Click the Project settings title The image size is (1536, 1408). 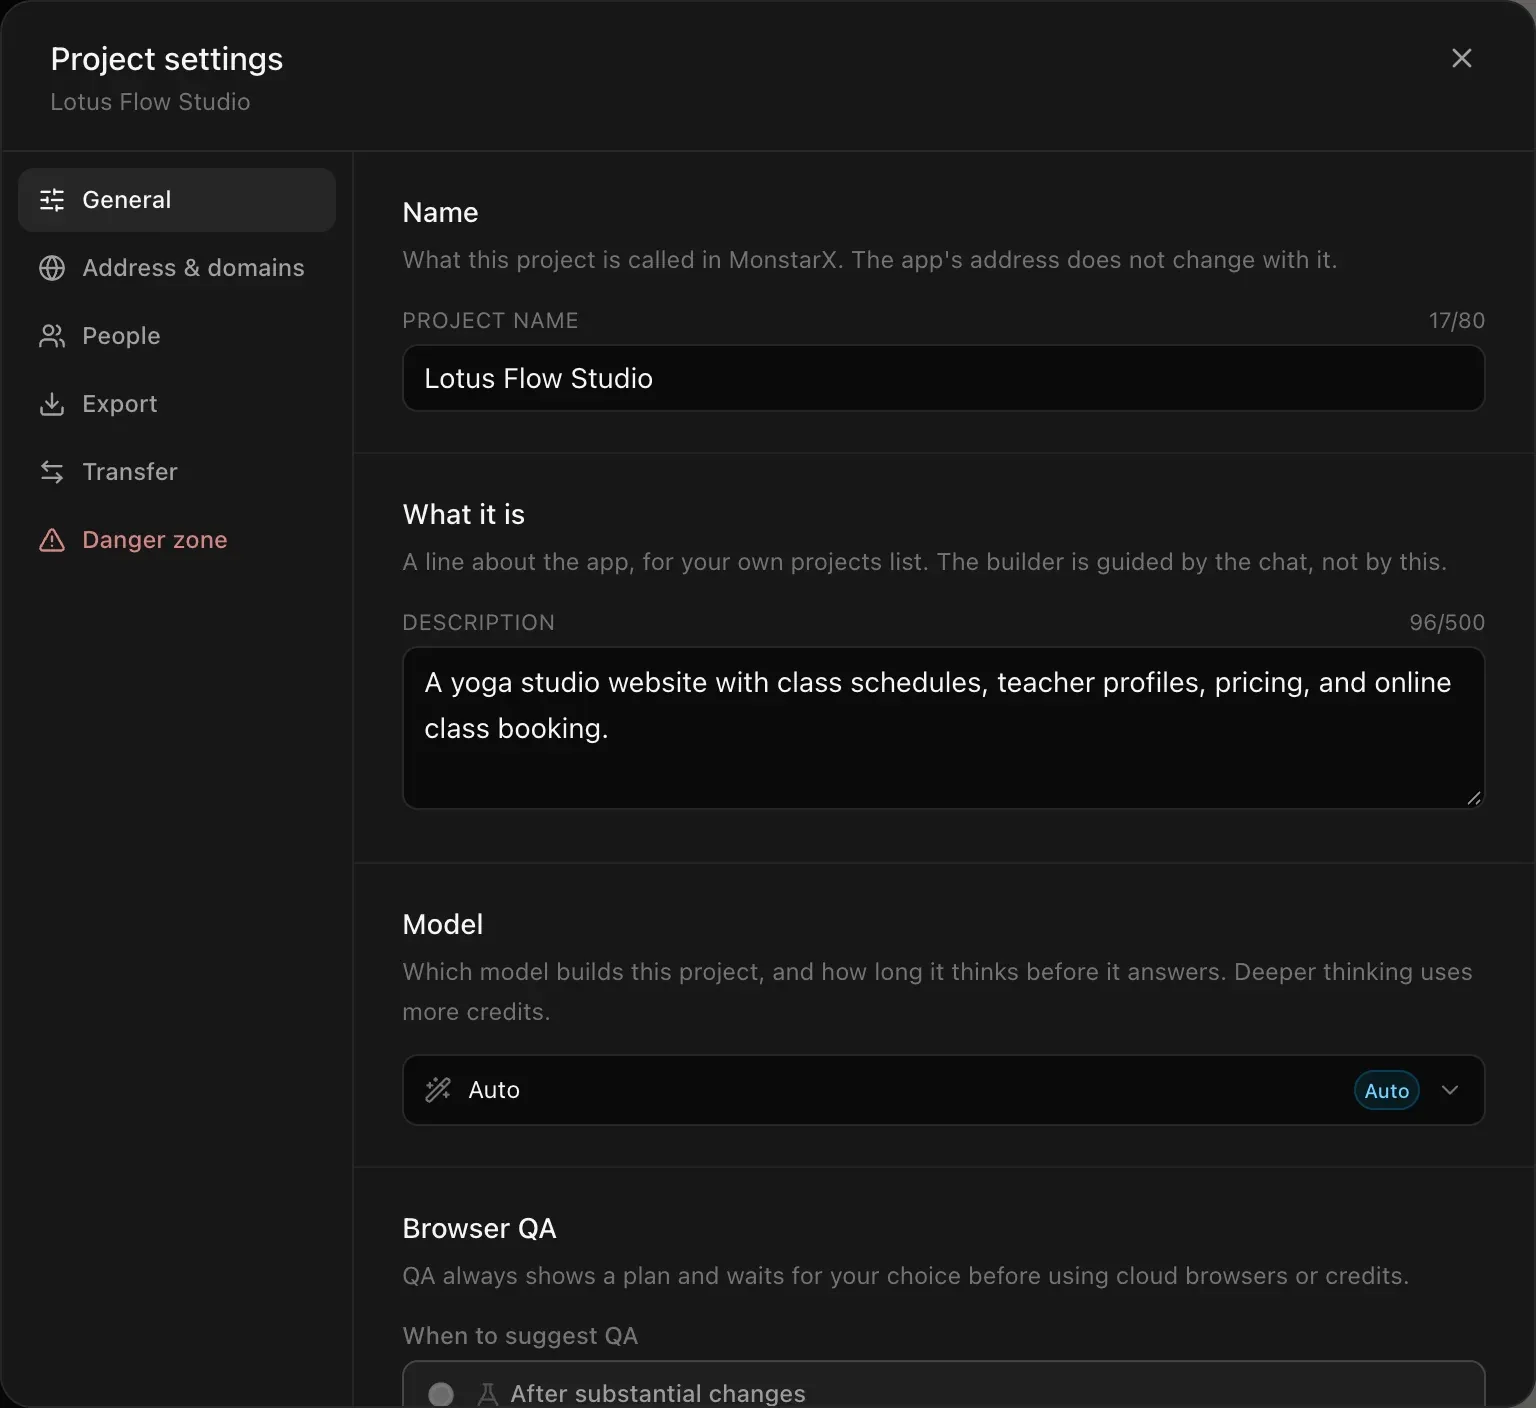pos(167,59)
